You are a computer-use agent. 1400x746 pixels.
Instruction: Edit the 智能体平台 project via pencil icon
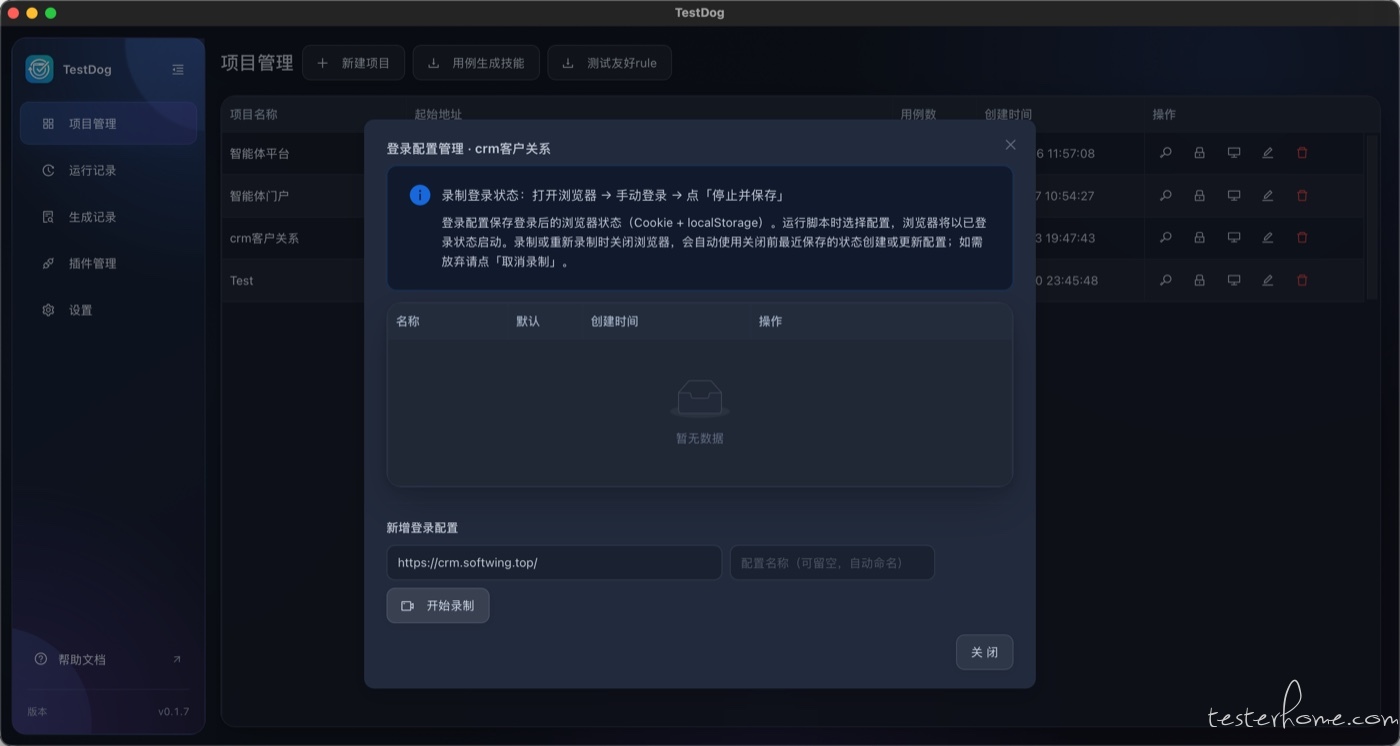[x=1268, y=153]
